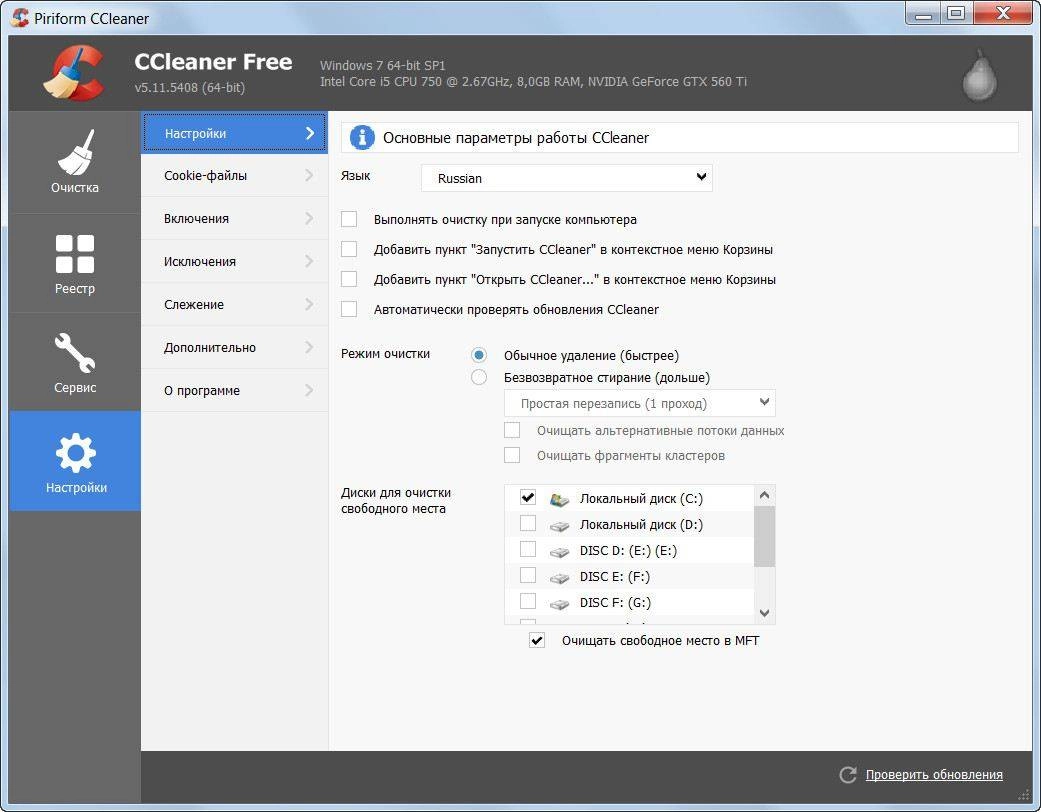Image resolution: width=1041 pixels, height=812 pixels.
Task: Enable Автоматически проверять обновления CCleaner
Action: (x=349, y=309)
